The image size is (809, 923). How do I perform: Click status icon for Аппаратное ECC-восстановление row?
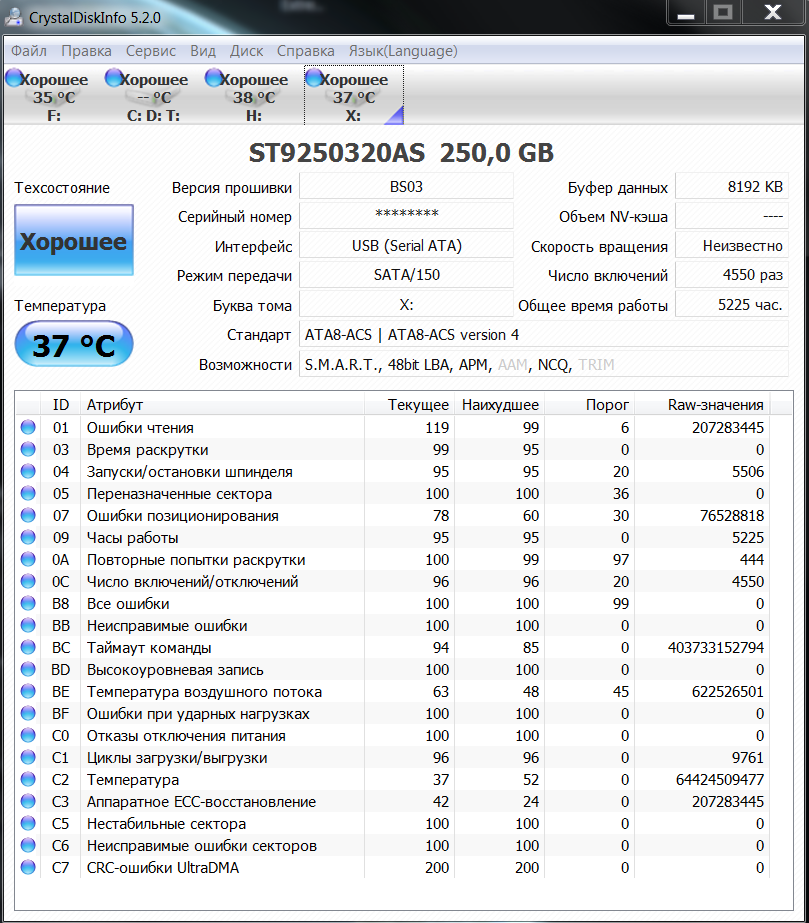pos(28,801)
